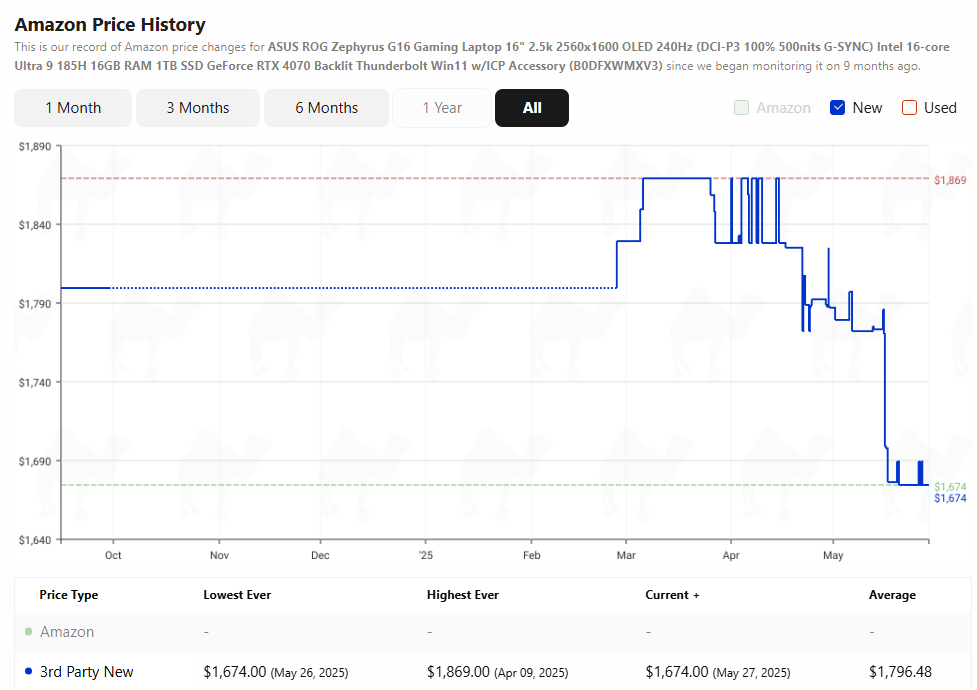Click the '25 year label on the x-axis

(x=426, y=555)
